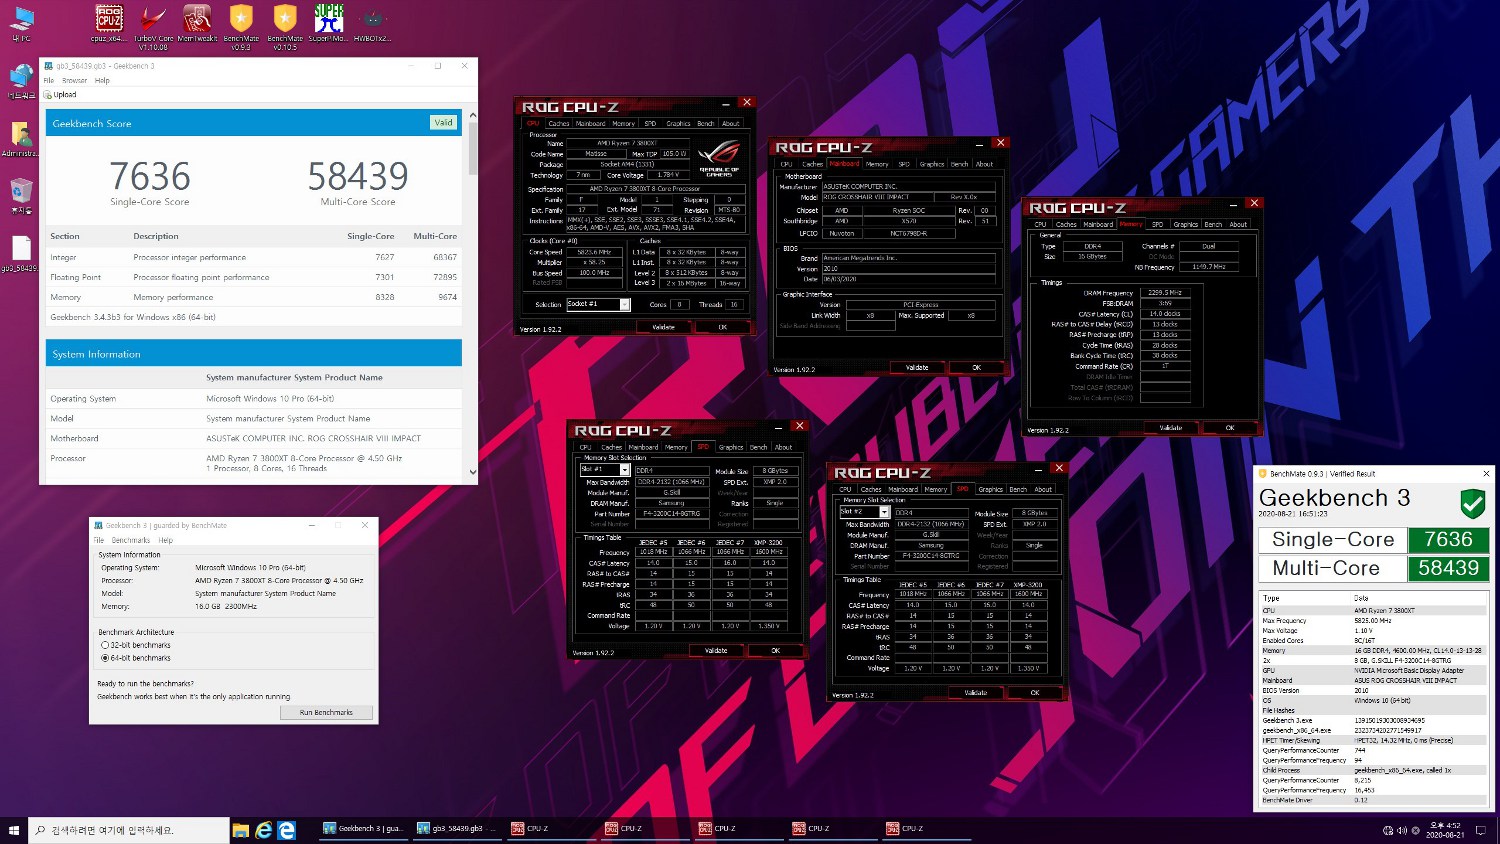The height and width of the screenshot is (844, 1500).
Task: Select the 32-bit benchmarks radio button
Action: point(105,645)
